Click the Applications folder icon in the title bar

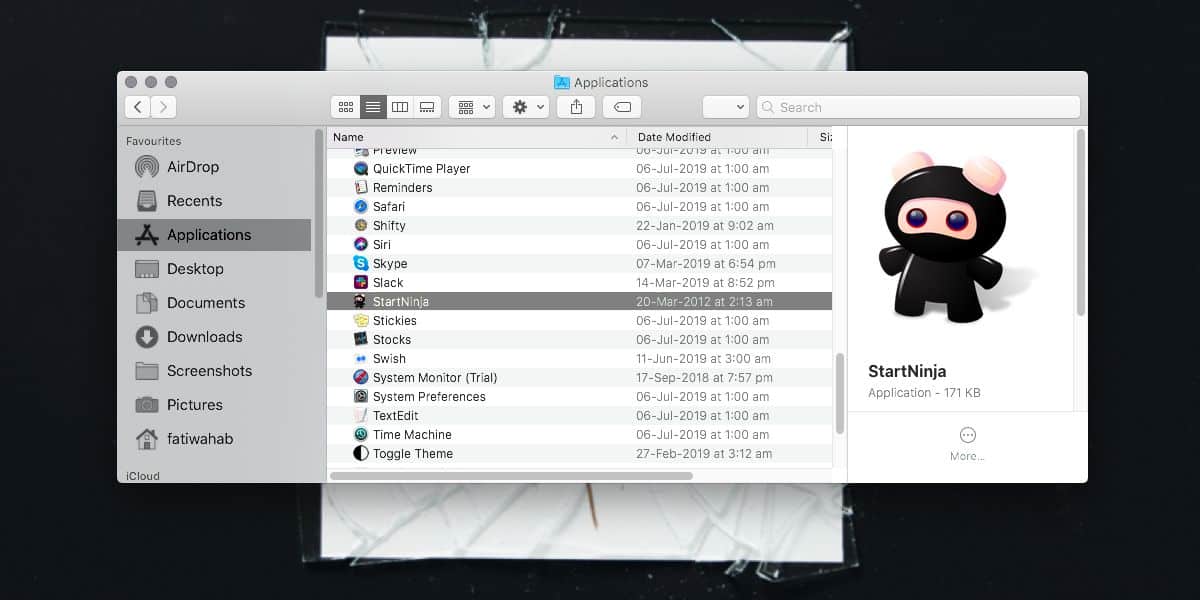coord(562,83)
